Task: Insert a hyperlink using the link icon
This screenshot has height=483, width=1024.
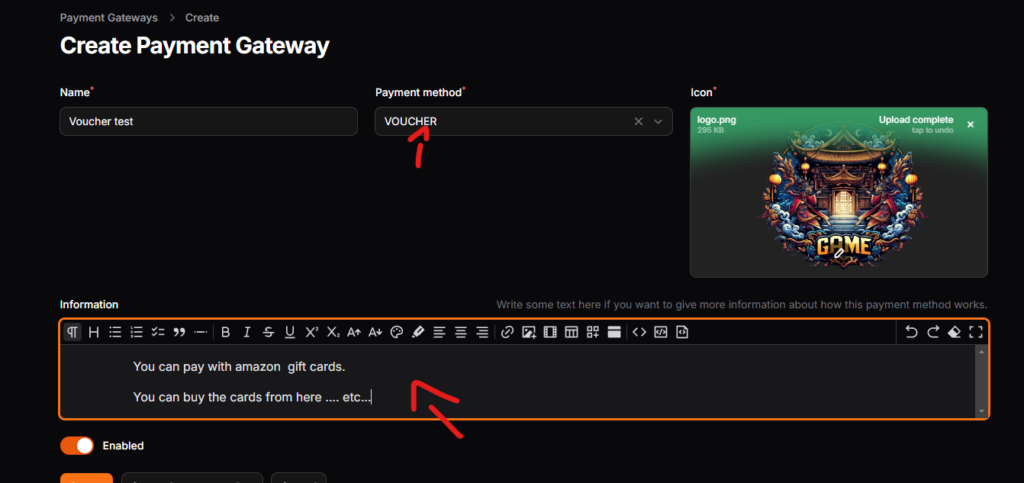Action: (507, 332)
